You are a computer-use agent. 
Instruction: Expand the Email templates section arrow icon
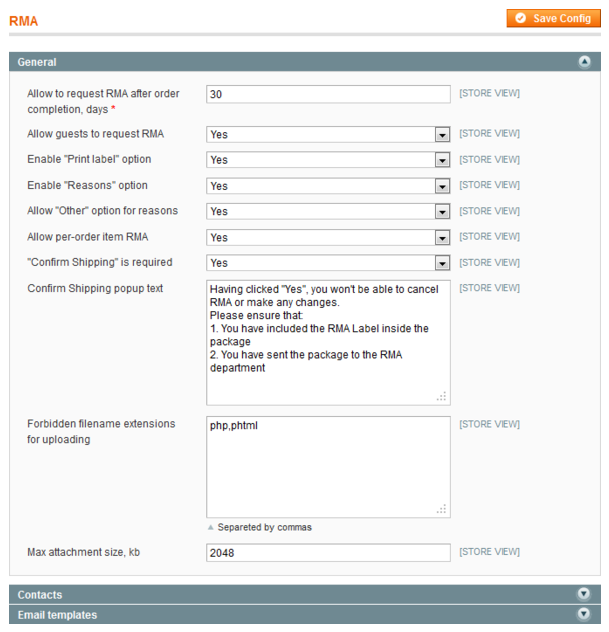[x=584, y=614]
